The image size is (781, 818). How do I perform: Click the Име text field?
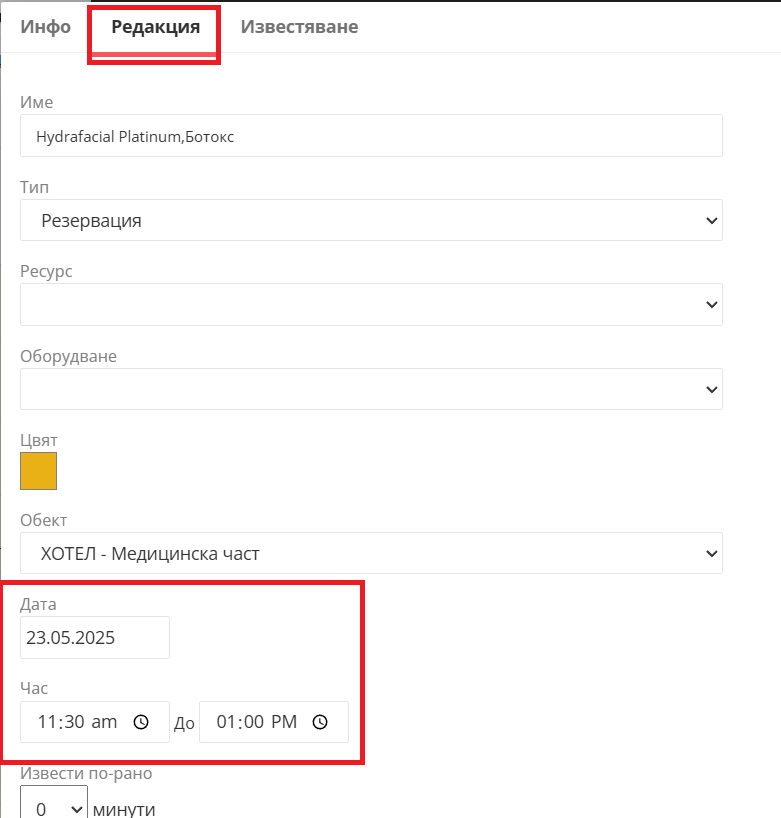pyautogui.click(x=371, y=136)
